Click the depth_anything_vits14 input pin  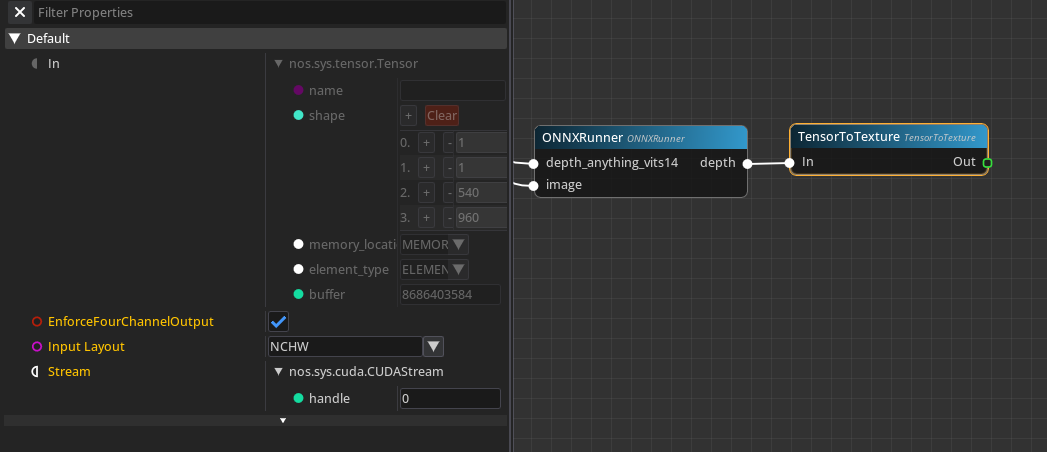coord(533,163)
